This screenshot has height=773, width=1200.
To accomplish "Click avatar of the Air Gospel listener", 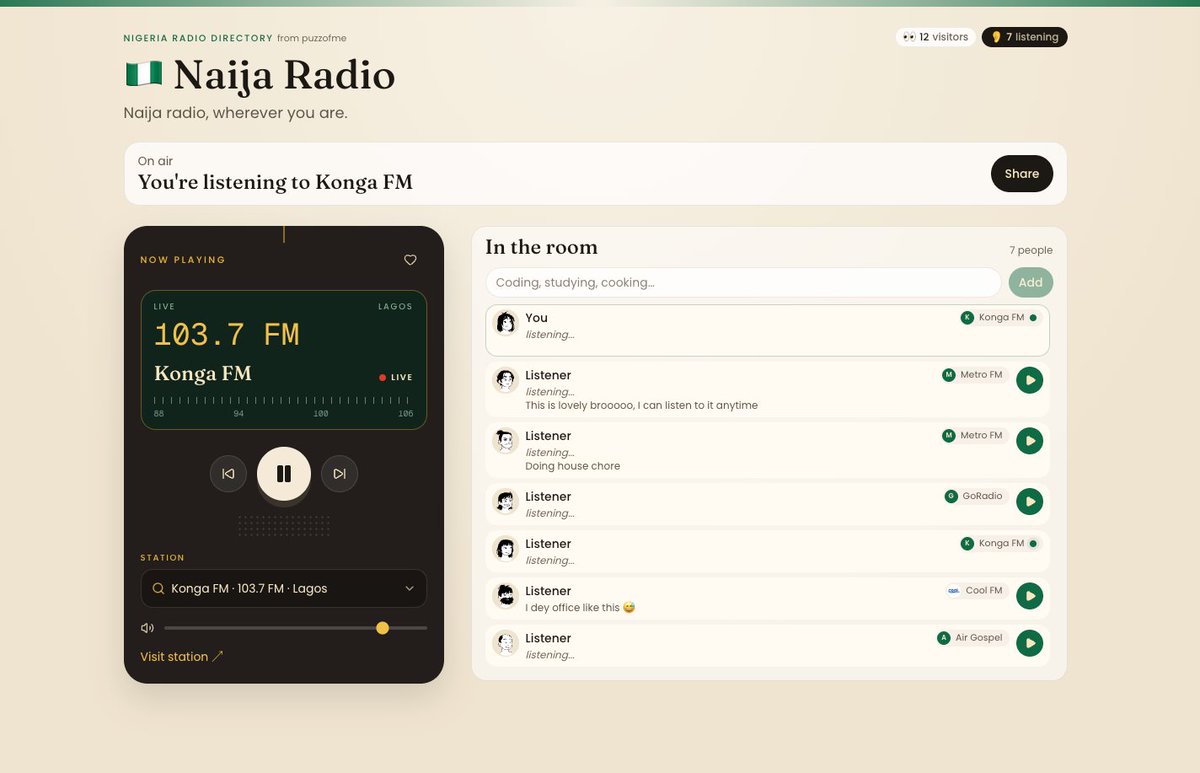I will pyautogui.click(x=506, y=643).
